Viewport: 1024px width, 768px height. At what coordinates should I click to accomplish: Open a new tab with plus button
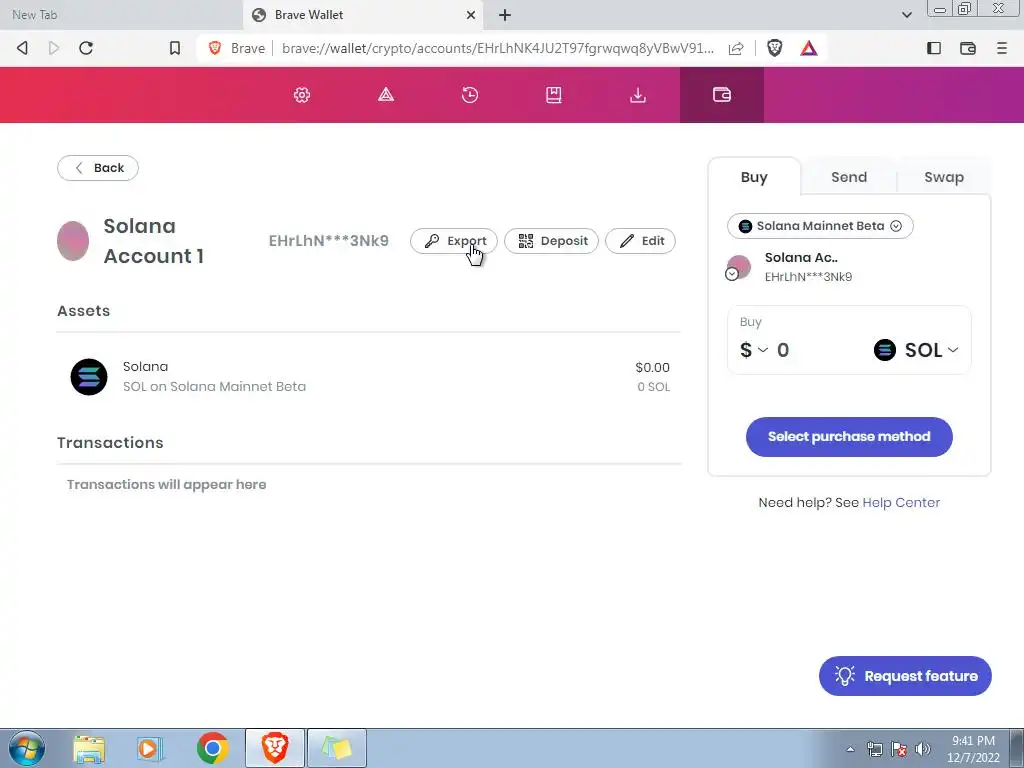(505, 15)
